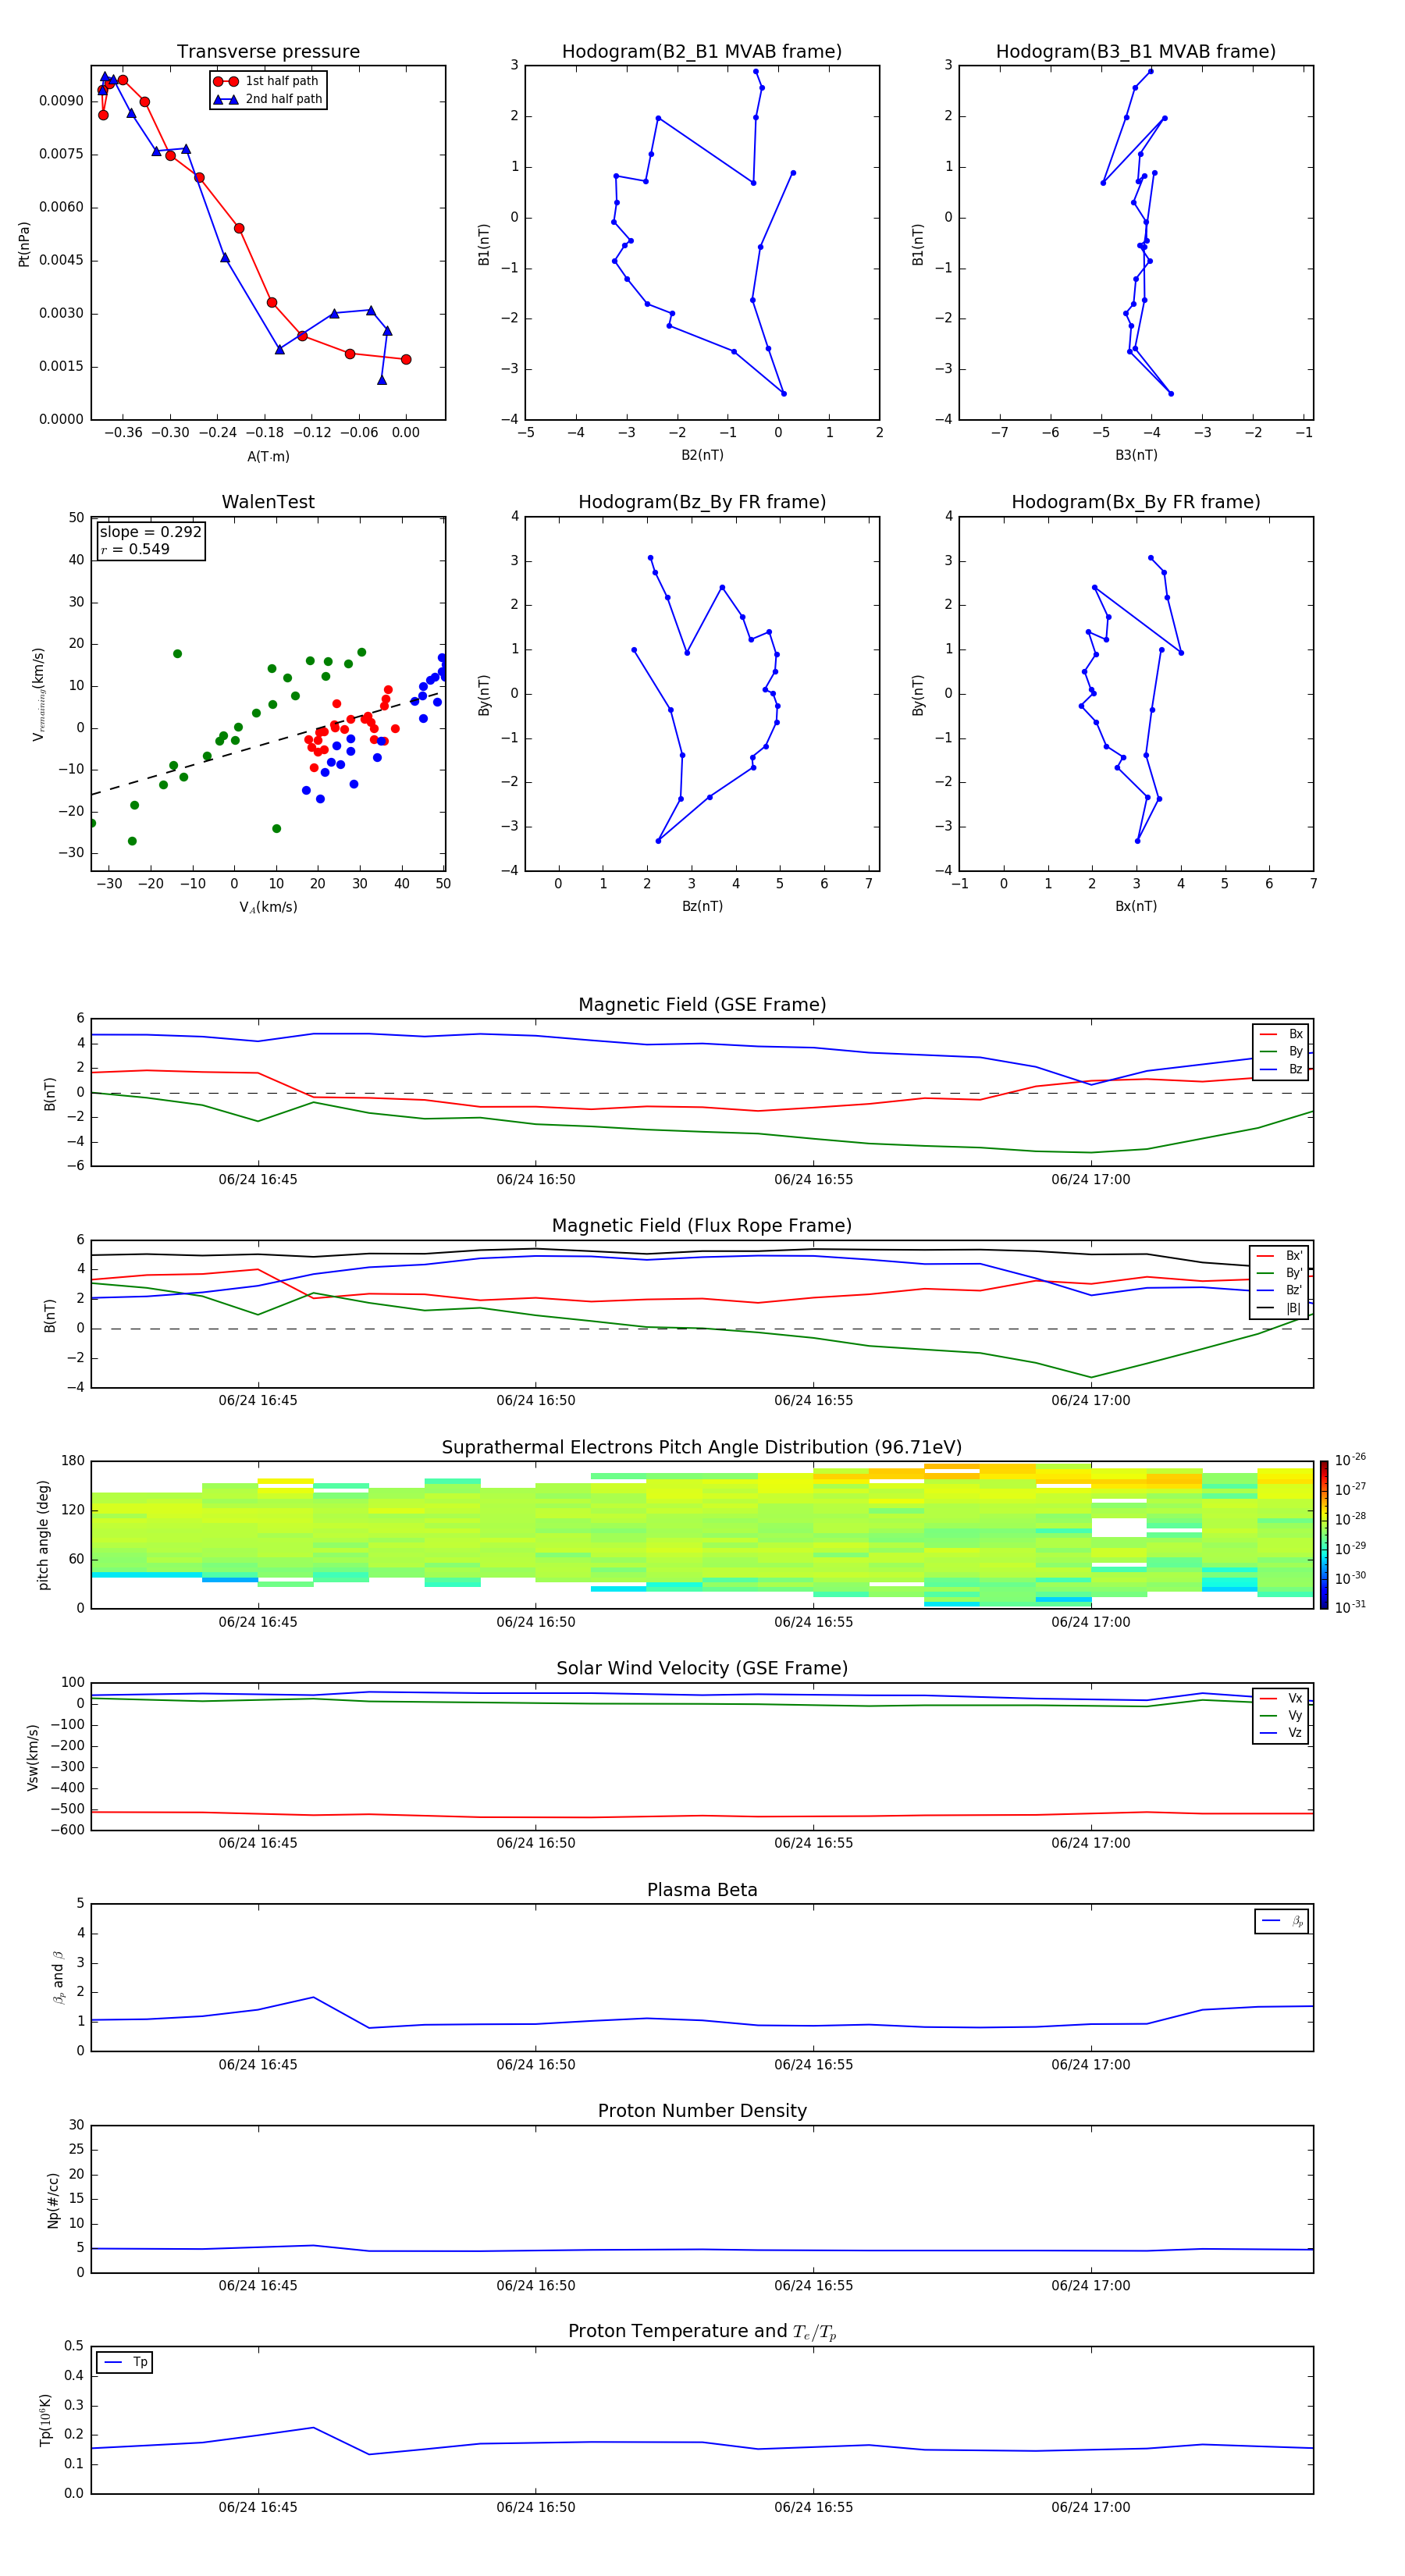This screenshot has height=2576, width=1405.
Task: Click the "2nd half path" legend entry
Action: [268, 99]
